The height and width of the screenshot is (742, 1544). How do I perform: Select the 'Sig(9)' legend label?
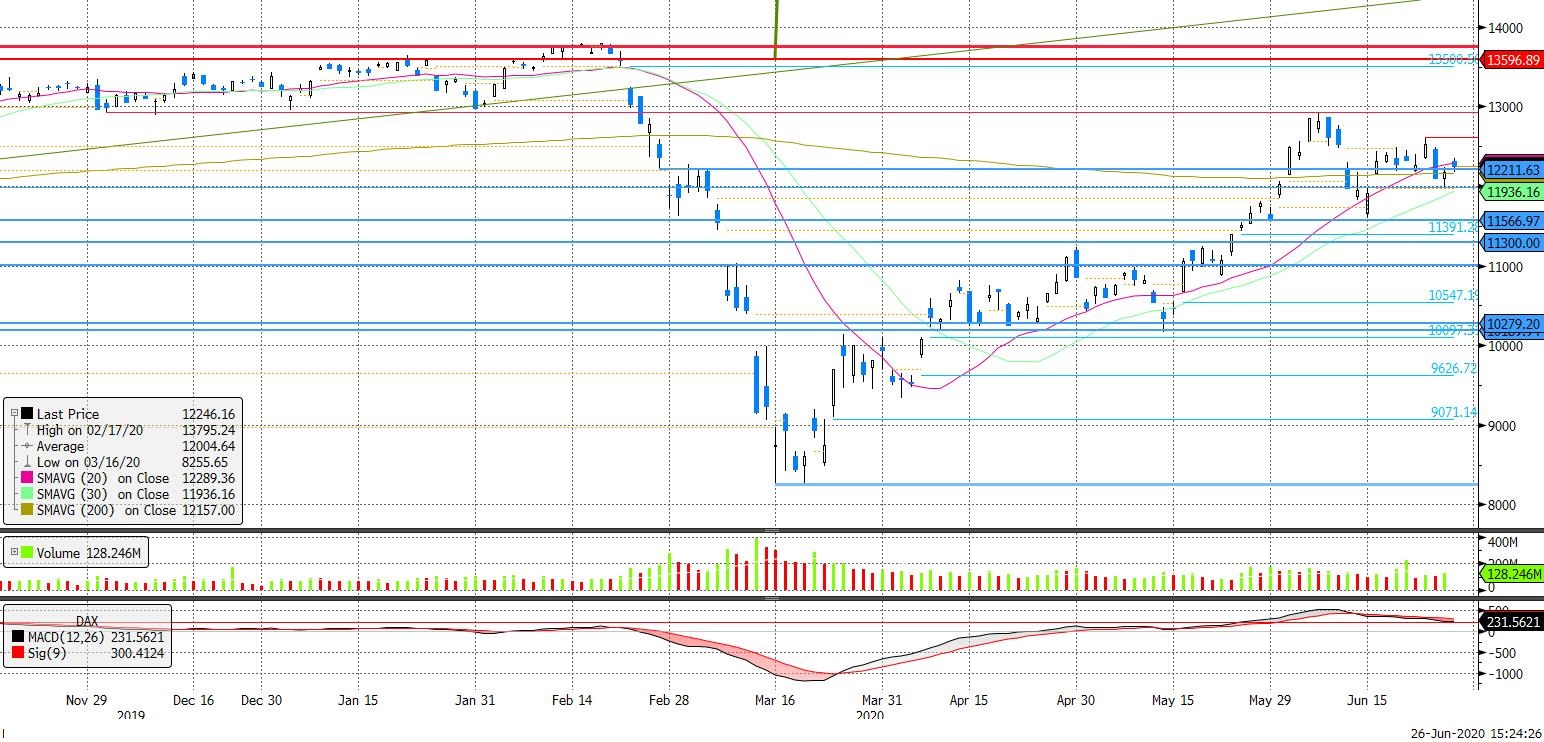point(45,654)
